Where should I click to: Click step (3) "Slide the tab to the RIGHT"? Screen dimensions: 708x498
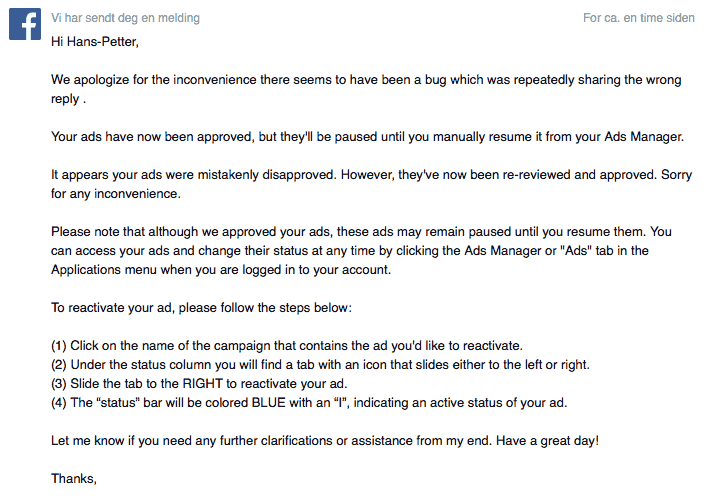tap(214, 383)
